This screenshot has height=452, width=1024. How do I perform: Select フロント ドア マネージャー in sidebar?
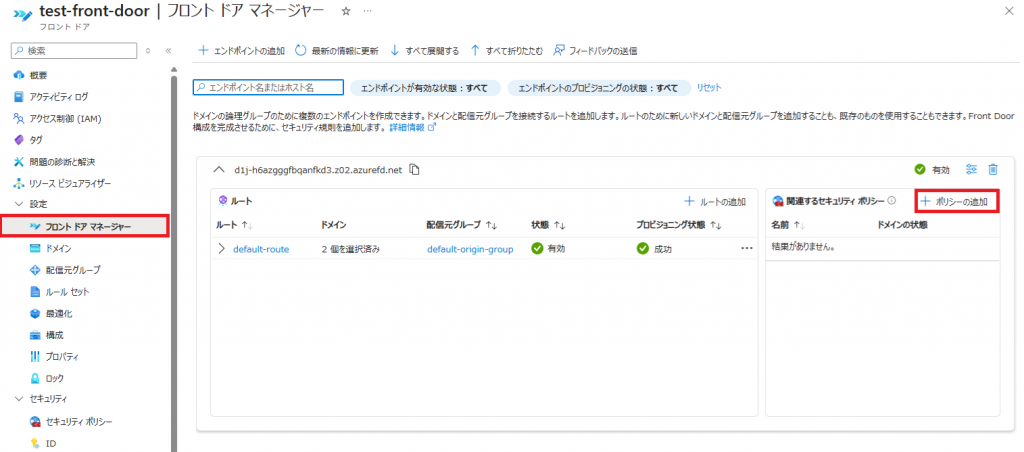[x=85, y=226]
